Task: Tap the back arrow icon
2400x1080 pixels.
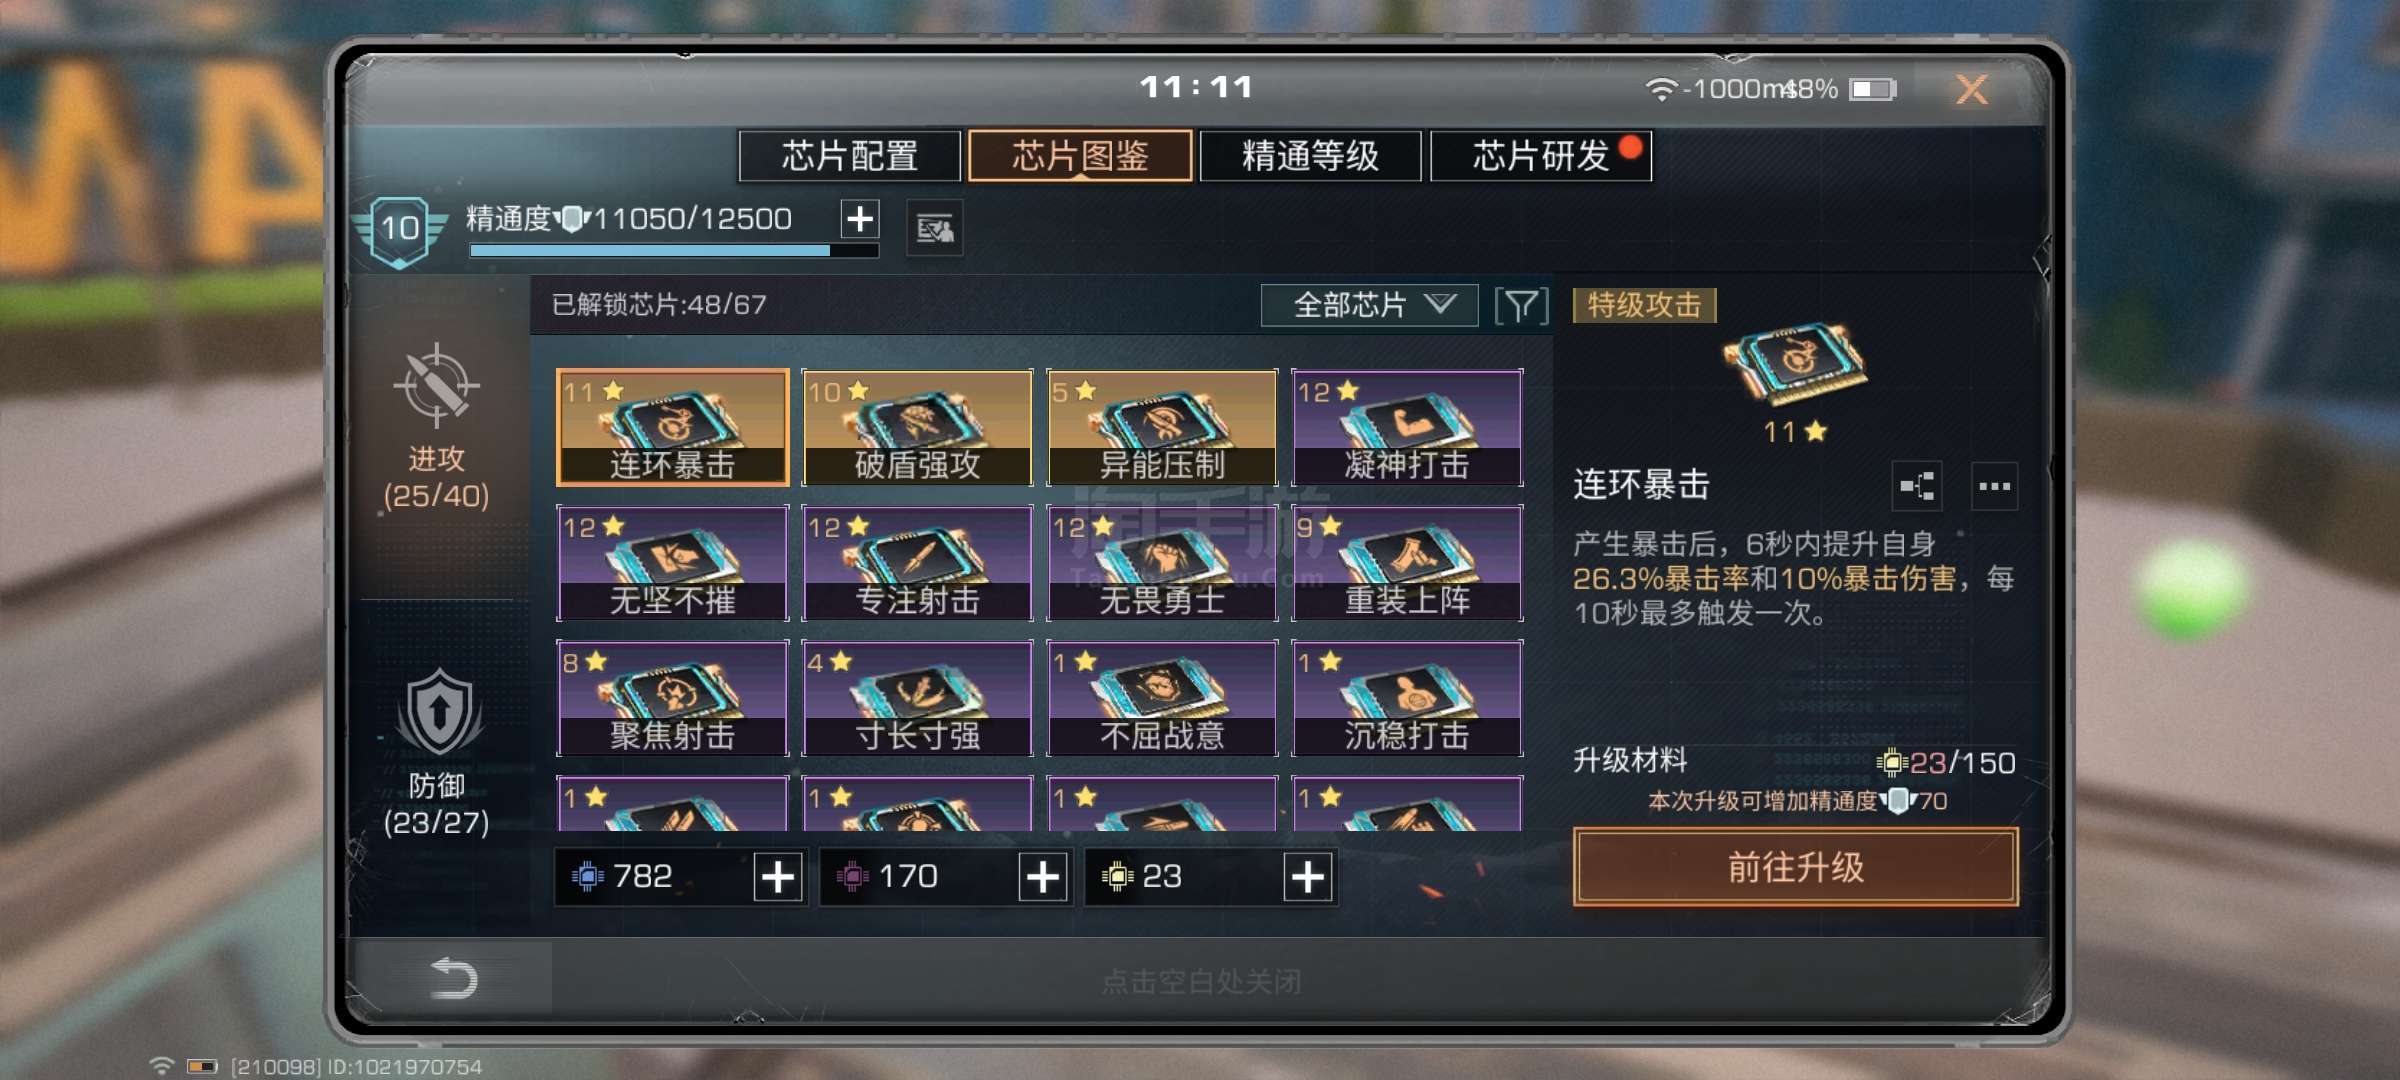Action: (453, 977)
